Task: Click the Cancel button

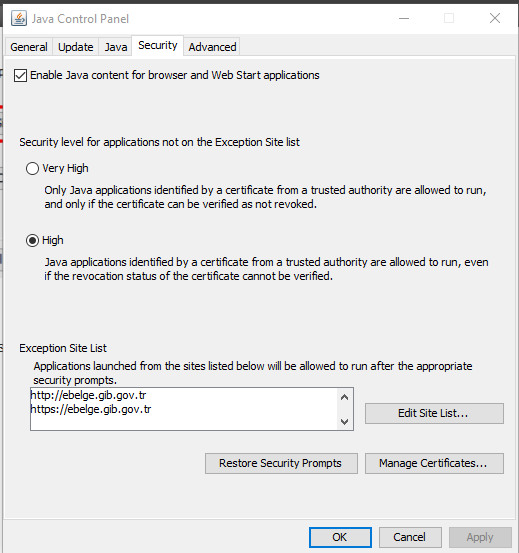Action: point(410,537)
